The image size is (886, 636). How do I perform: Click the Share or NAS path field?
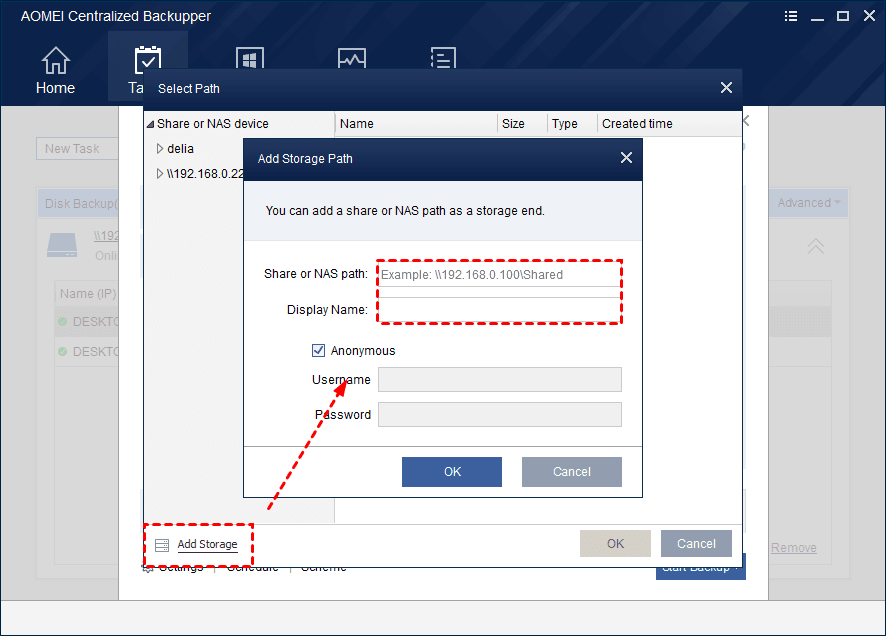(500, 275)
